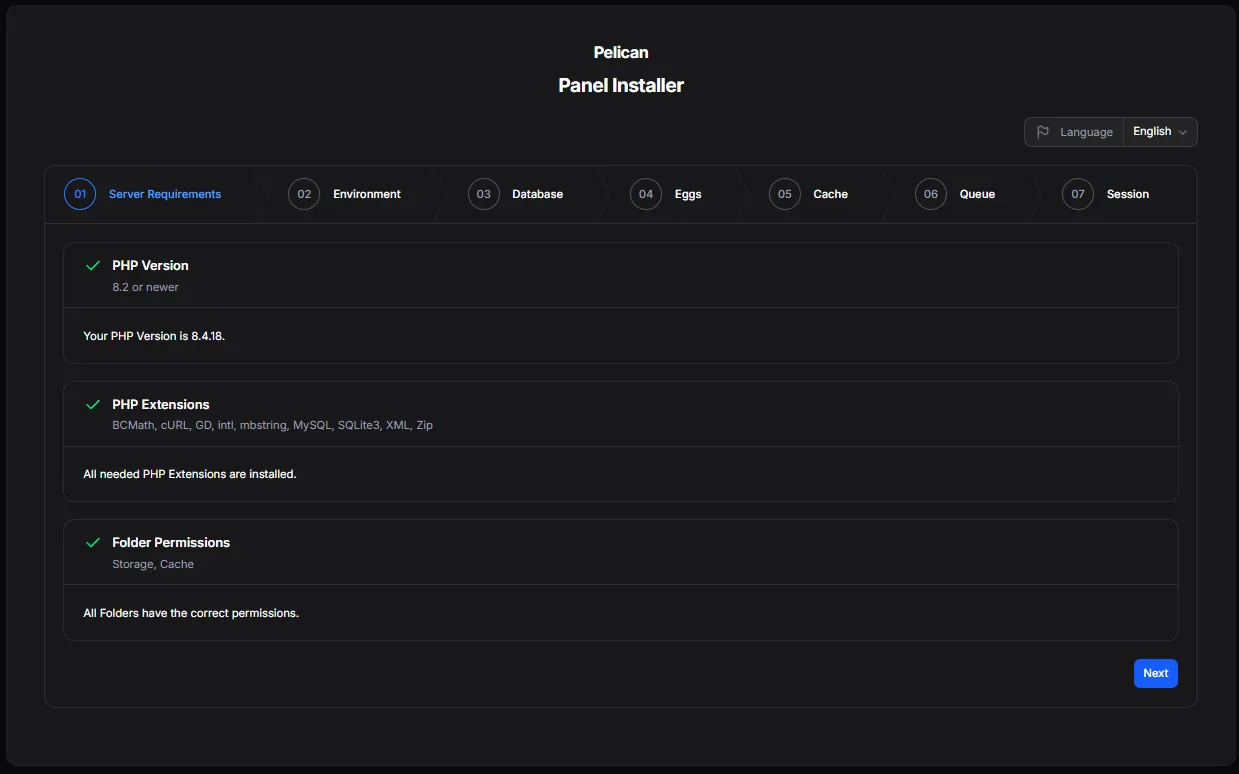Viewport: 1239px width, 774px height.
Task: Click the "Storage, Cache" subtitle
Action: pos(153,564)
